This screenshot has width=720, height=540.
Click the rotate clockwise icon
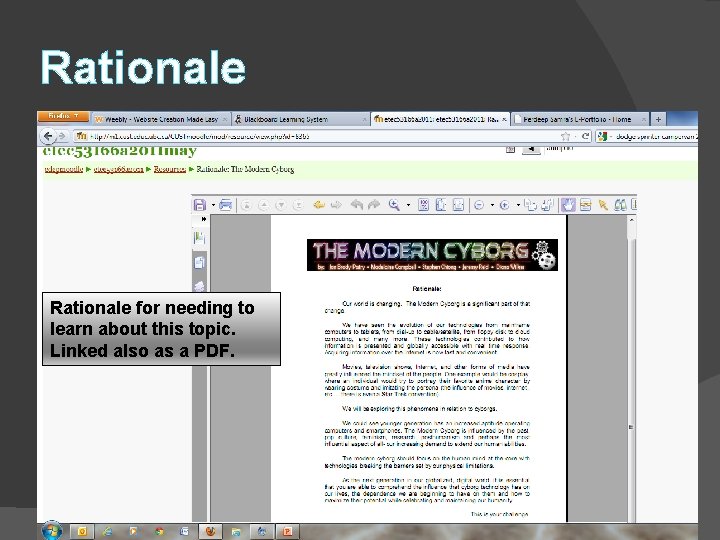click(x=548, y=205)
